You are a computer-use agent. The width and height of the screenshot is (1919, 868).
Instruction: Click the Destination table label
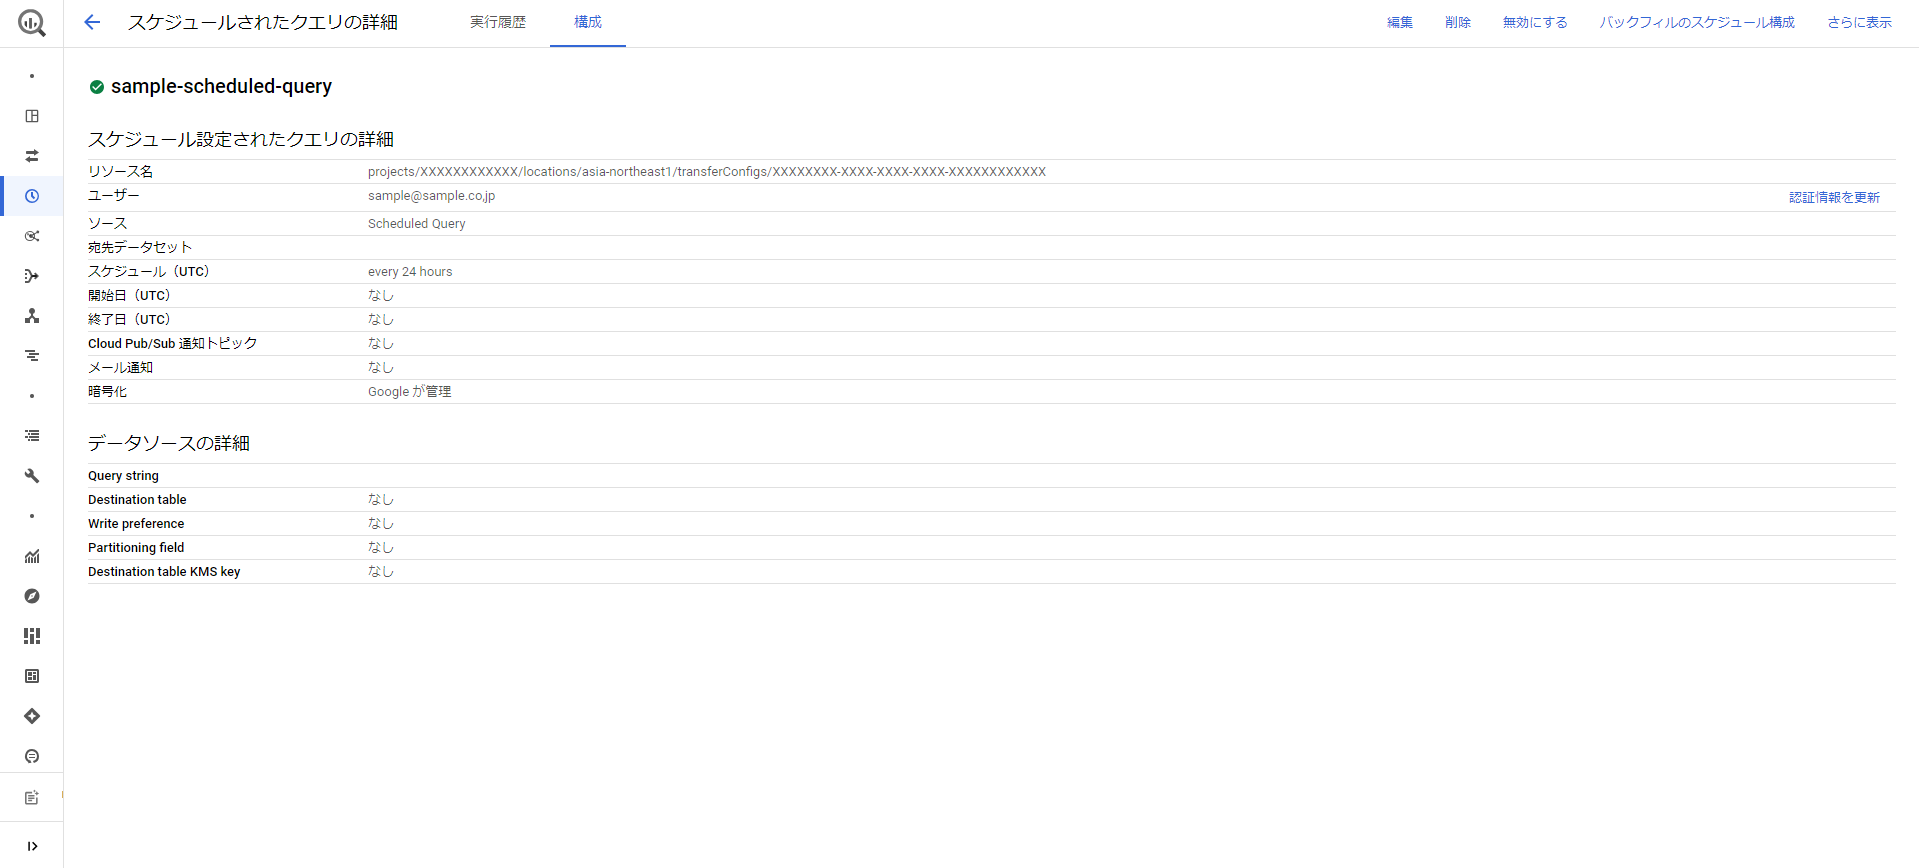click(137, 500)
